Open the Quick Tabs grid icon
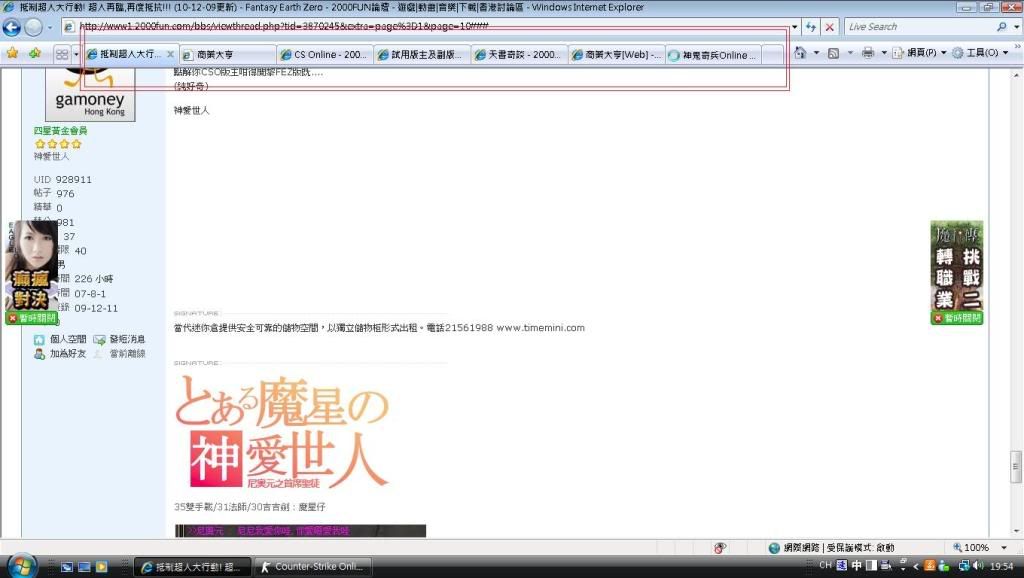Viewport: 1024px width, 578px height. click(61, 54)
